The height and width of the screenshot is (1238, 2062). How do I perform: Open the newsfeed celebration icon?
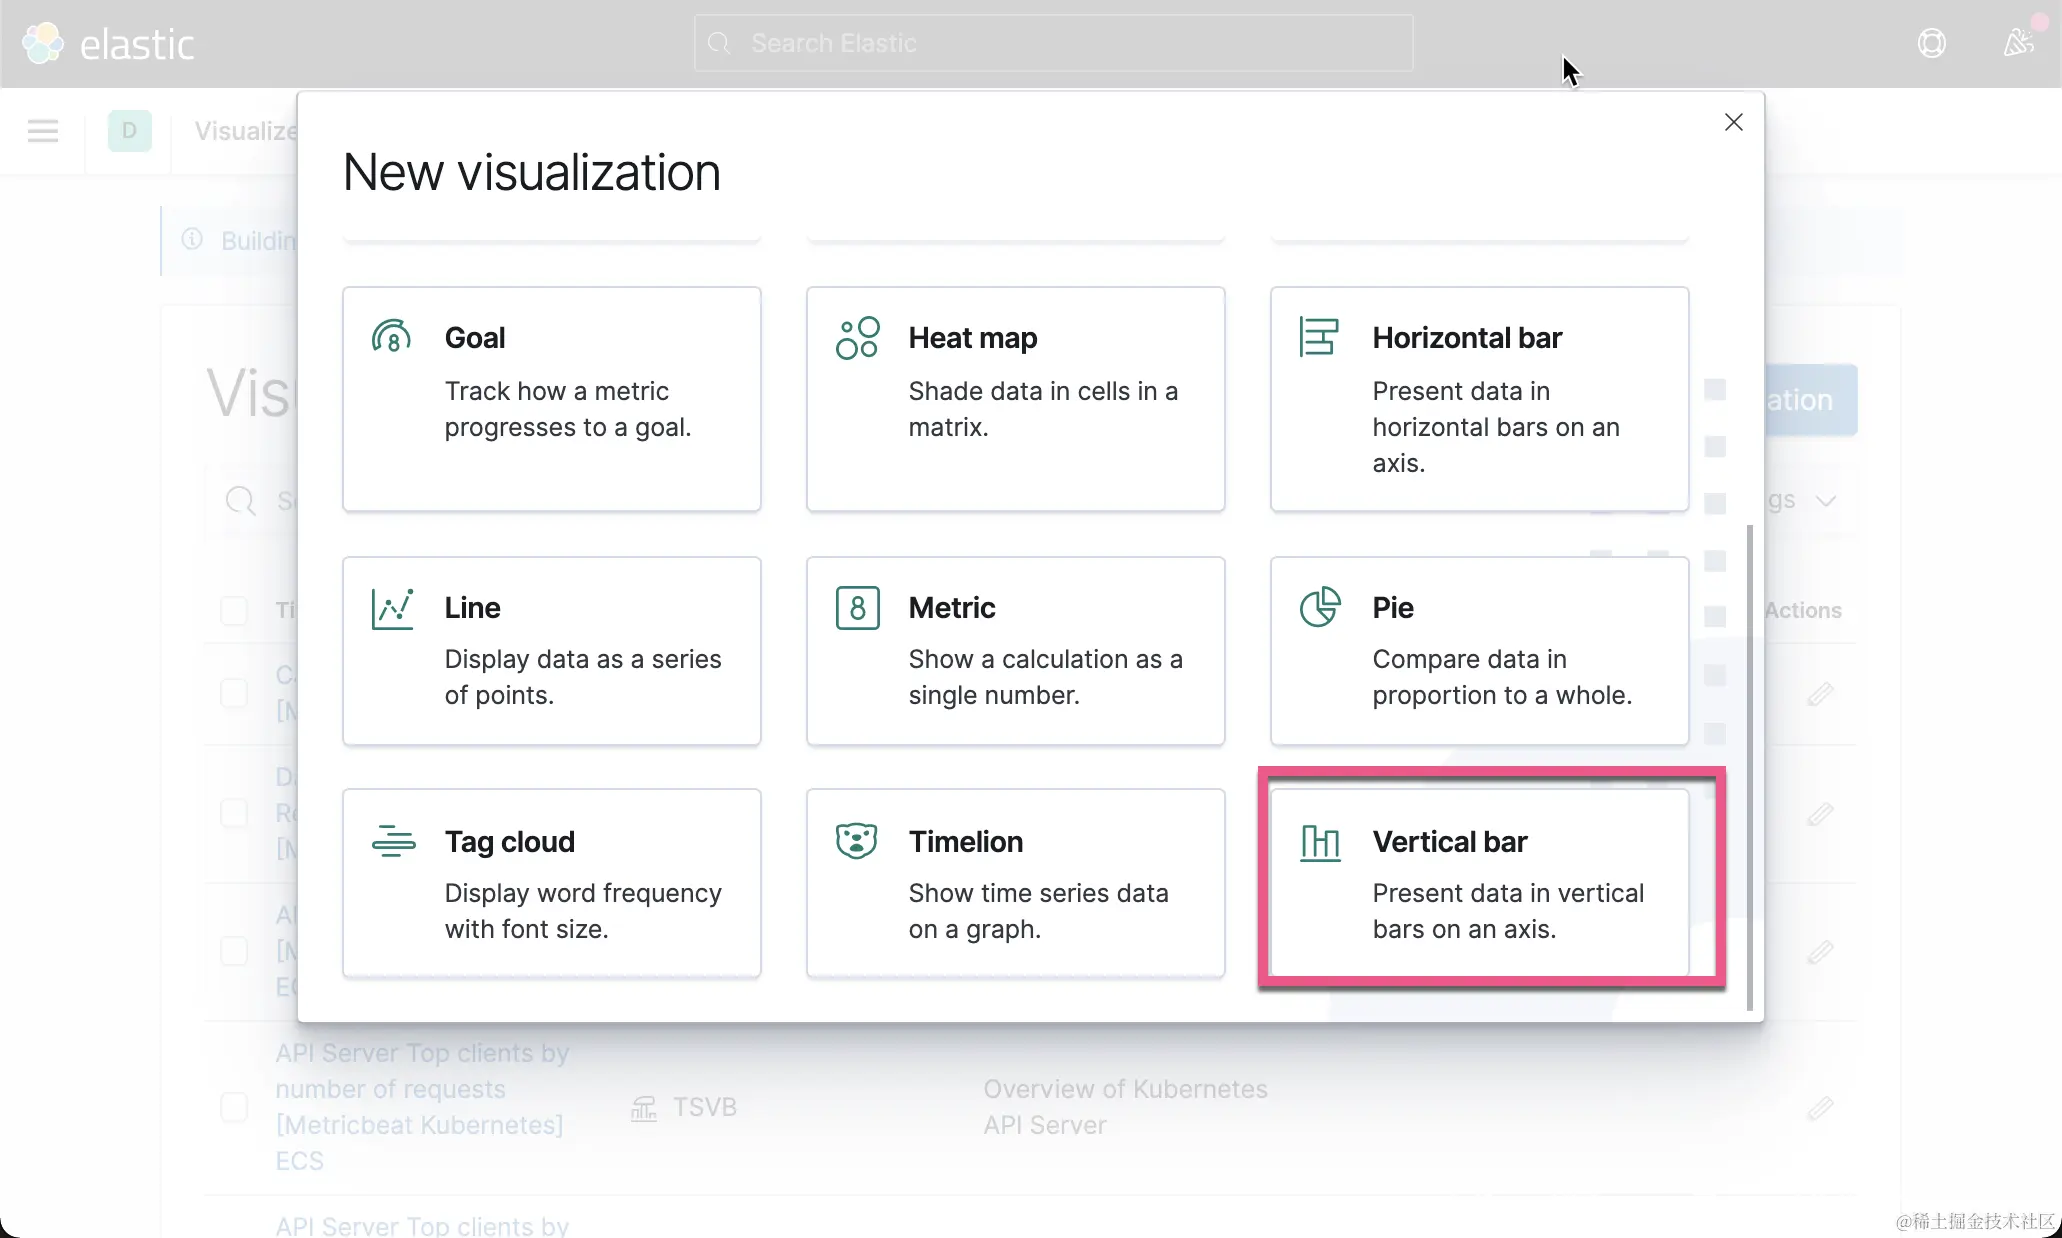(2018, 43)
